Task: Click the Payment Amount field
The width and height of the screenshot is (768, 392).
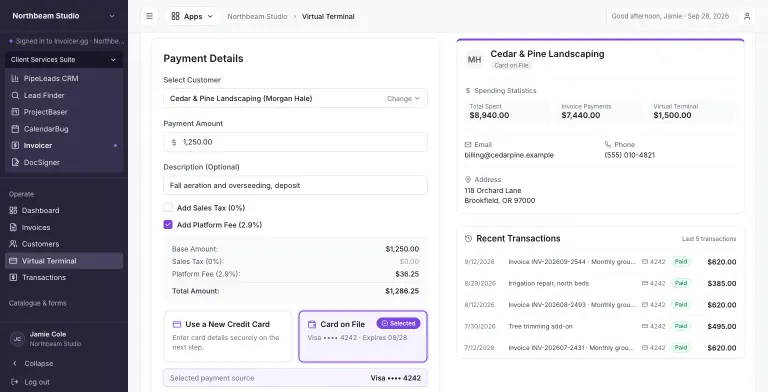Action: pos(295,142)
